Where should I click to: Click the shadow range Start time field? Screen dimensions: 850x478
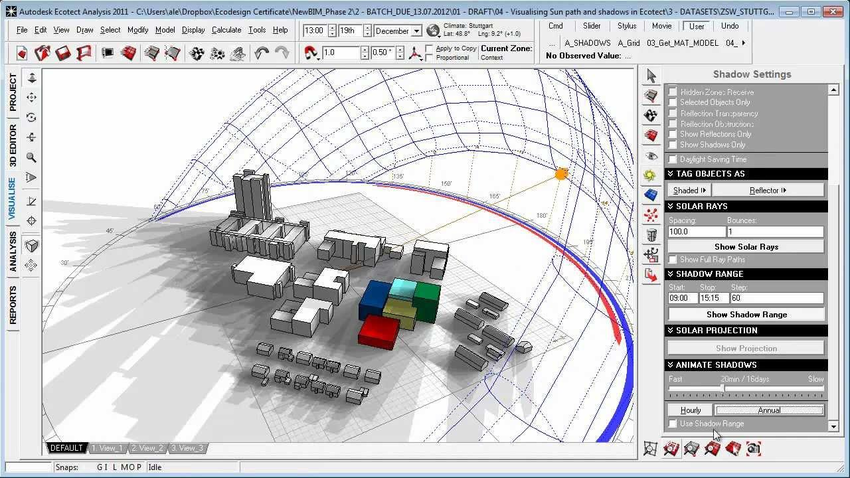click(x=682, y=299)
